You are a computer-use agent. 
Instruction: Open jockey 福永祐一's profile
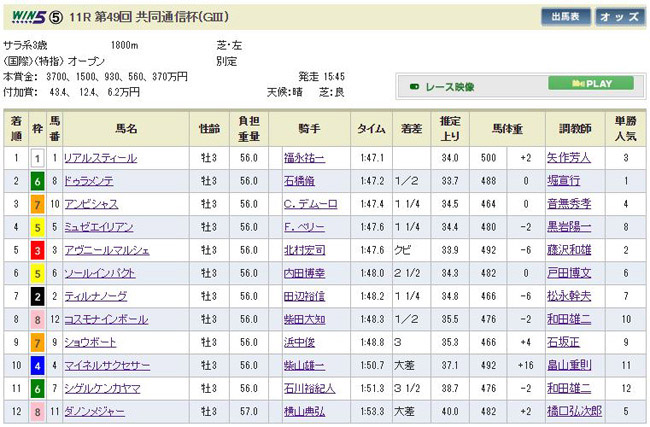pyautogui.click(x=305, y=158)
